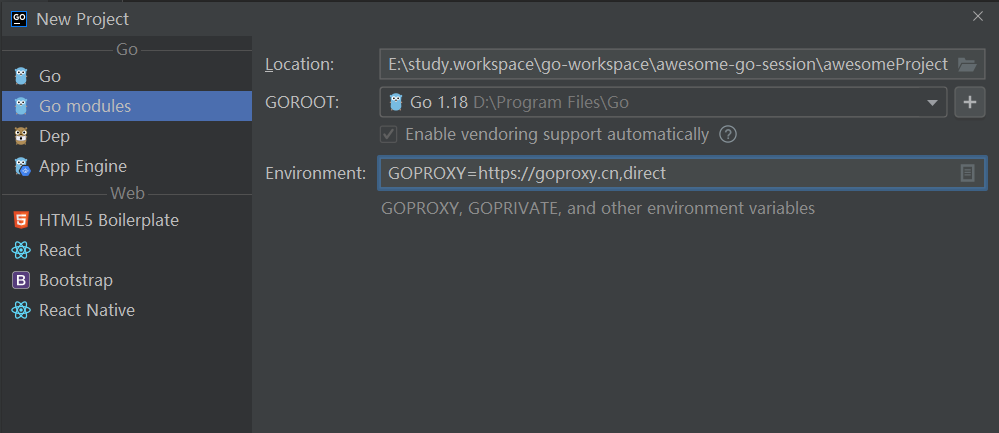Click the React atom icon
999x433 pixels.
21,250
